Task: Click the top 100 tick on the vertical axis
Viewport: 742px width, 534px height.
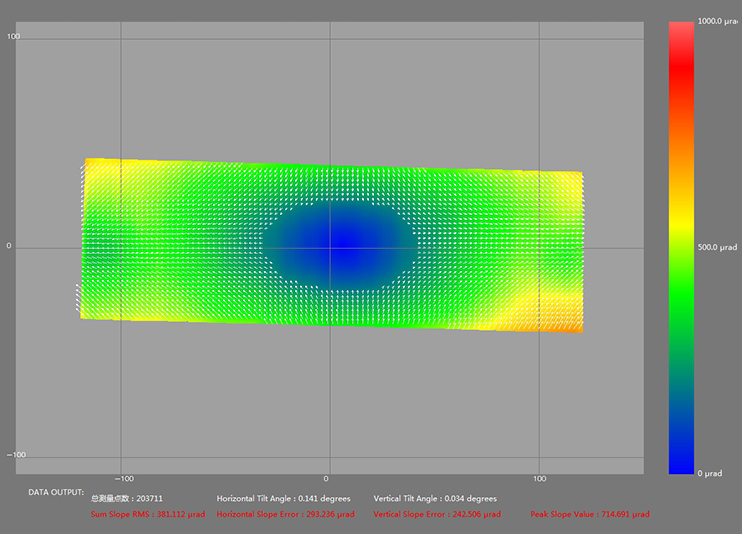Action: (x=14, y=37)
